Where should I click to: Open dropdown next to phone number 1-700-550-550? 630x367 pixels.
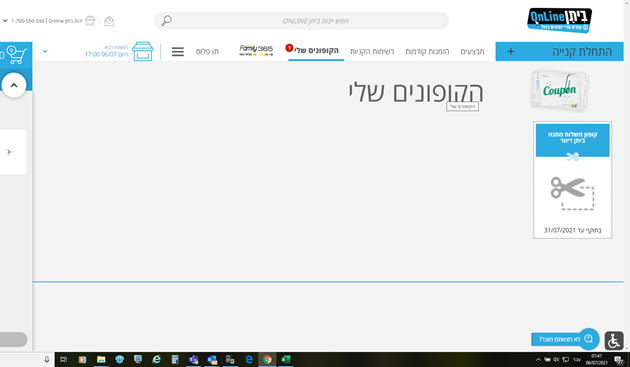click(5, 21)
